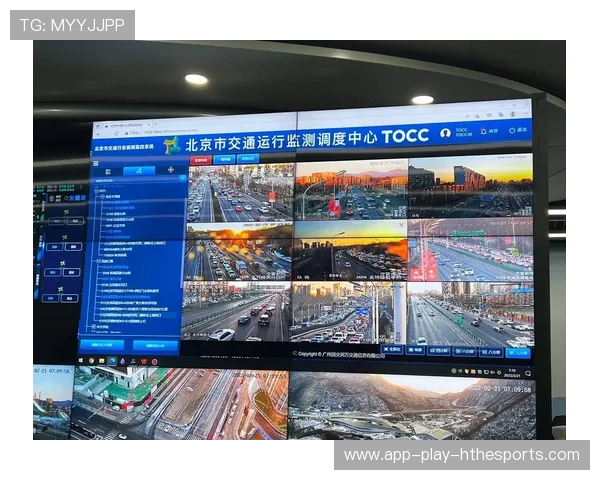Click the browser collections icon in the toolbar
The width and height of the screenshot is (600, 480).
(x=501, y=114)
